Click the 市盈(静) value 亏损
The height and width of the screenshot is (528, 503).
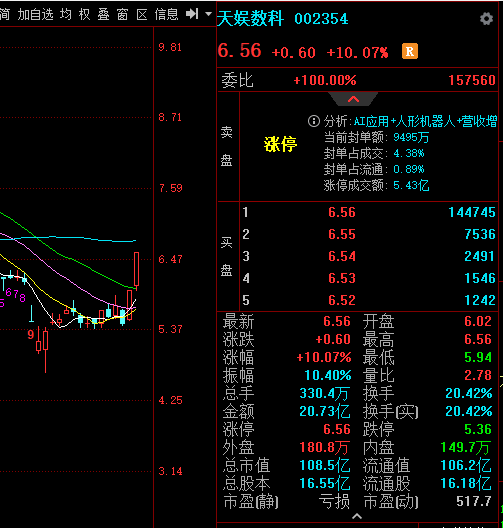(x=334, y=502)
